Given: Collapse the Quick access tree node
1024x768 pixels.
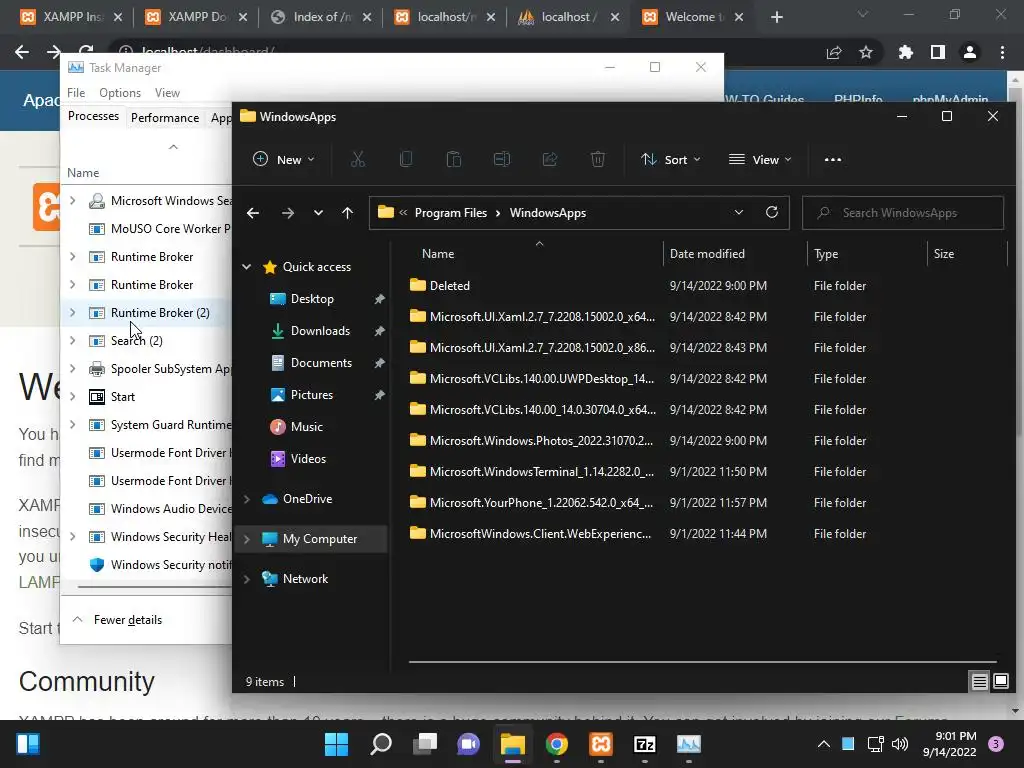Looking at the screenshot, I should (247, 266).
